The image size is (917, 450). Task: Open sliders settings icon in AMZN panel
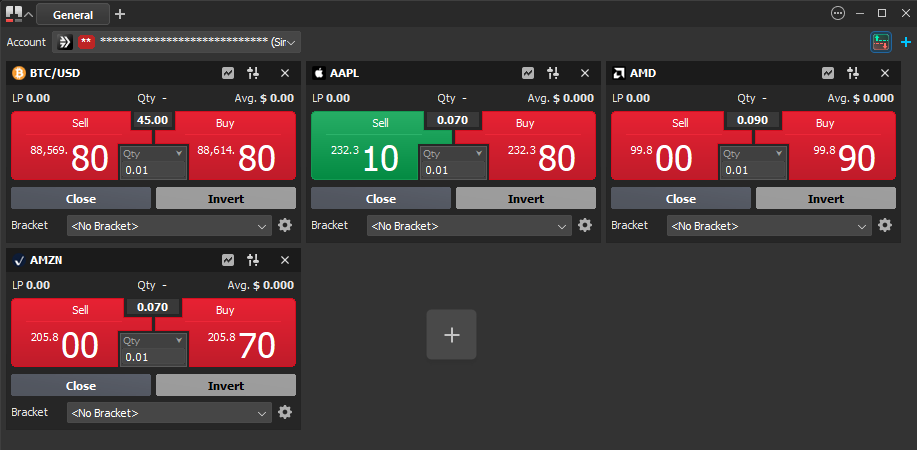pyautogui.click(x=253, y=260)
